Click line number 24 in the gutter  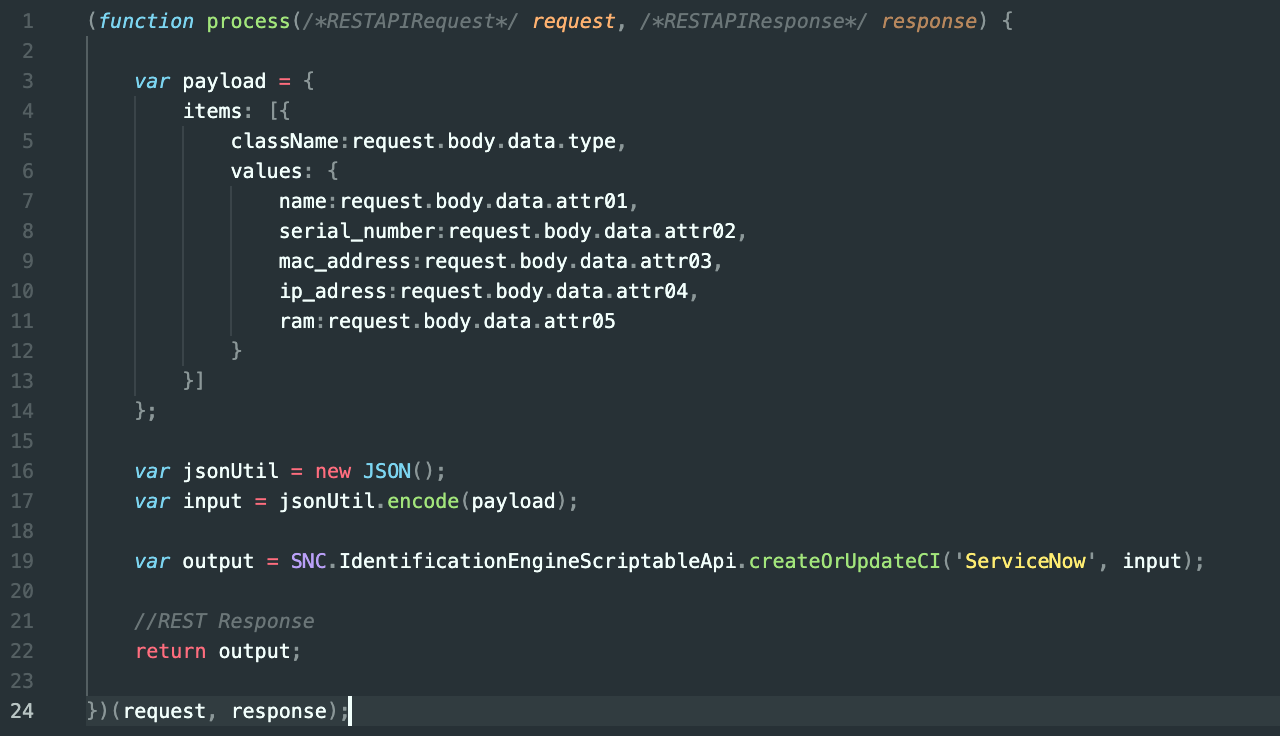(x=22, y=711)
